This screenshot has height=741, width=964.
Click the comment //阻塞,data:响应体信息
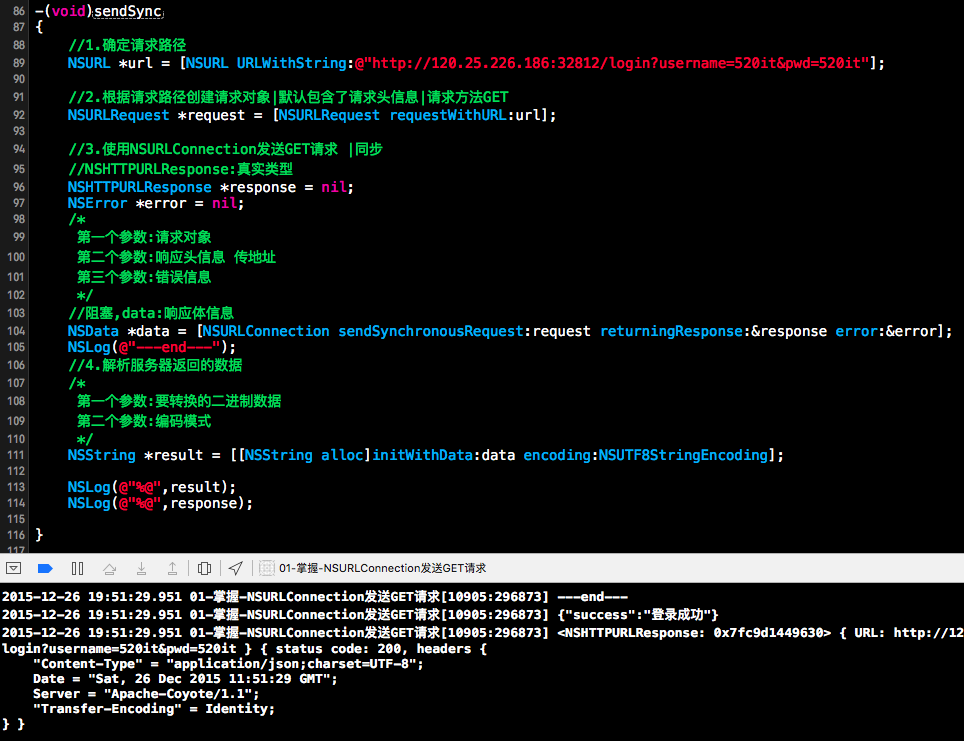(151, 313)
